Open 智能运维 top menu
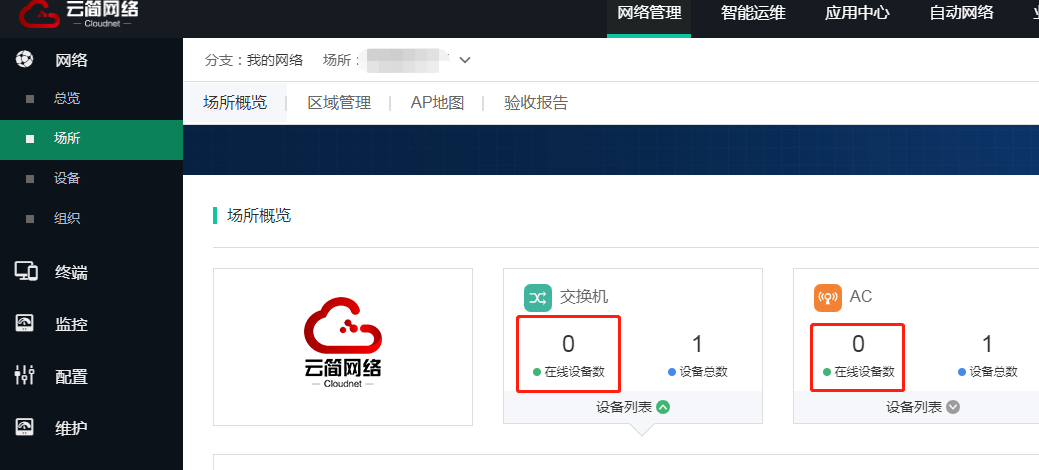 tap(753, 13)
